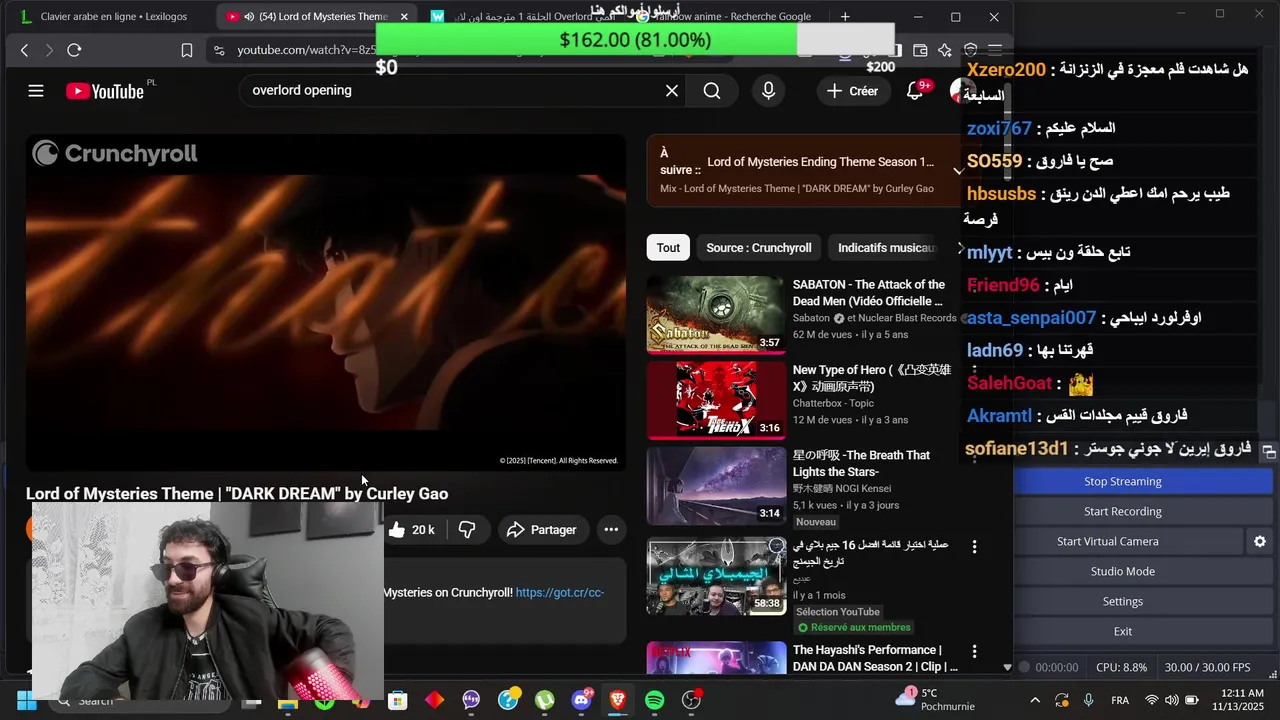
Task: Open site settings icon beside the URL
Action: point(218,50)
